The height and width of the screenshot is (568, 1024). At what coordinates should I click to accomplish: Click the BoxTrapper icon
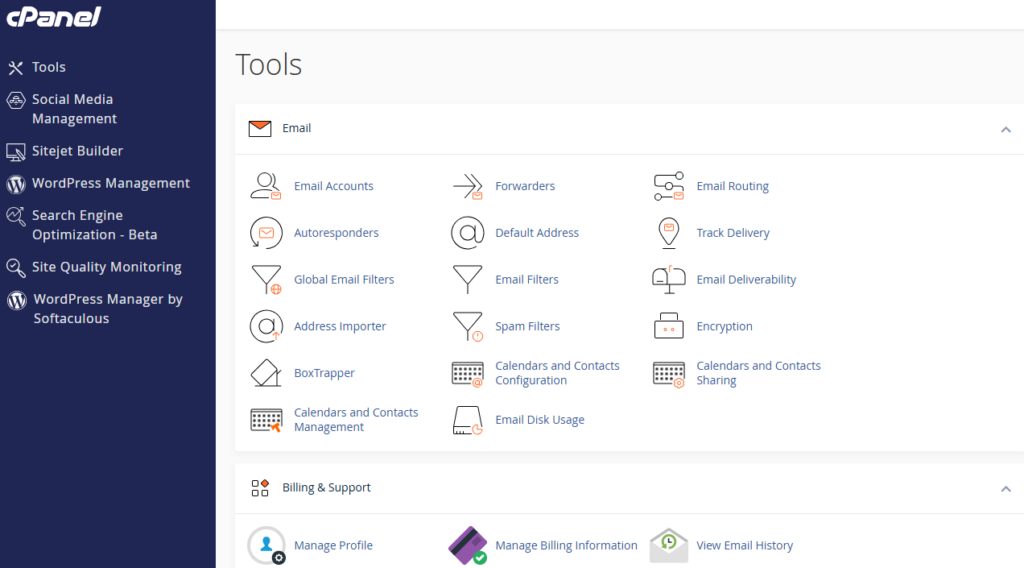[x=266, y=373]
